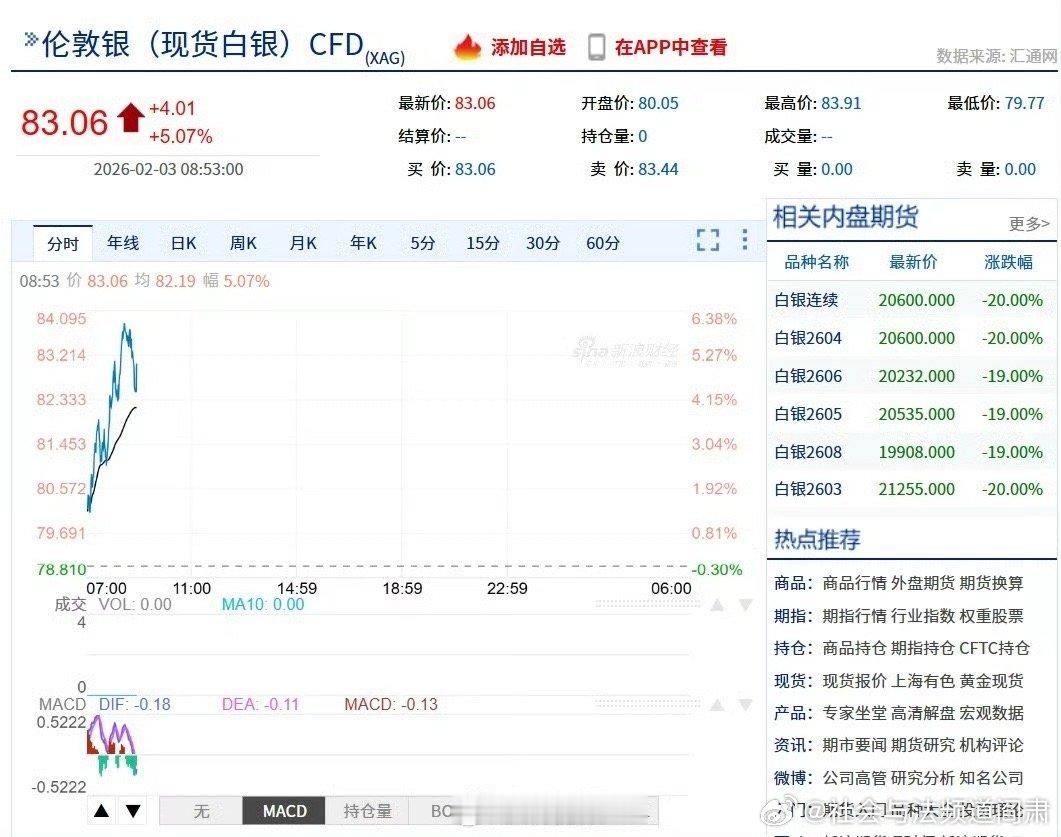This screenshot has width=1061, height=837.
Task: Click 在APP中查看 link
Action: [671, 47]
